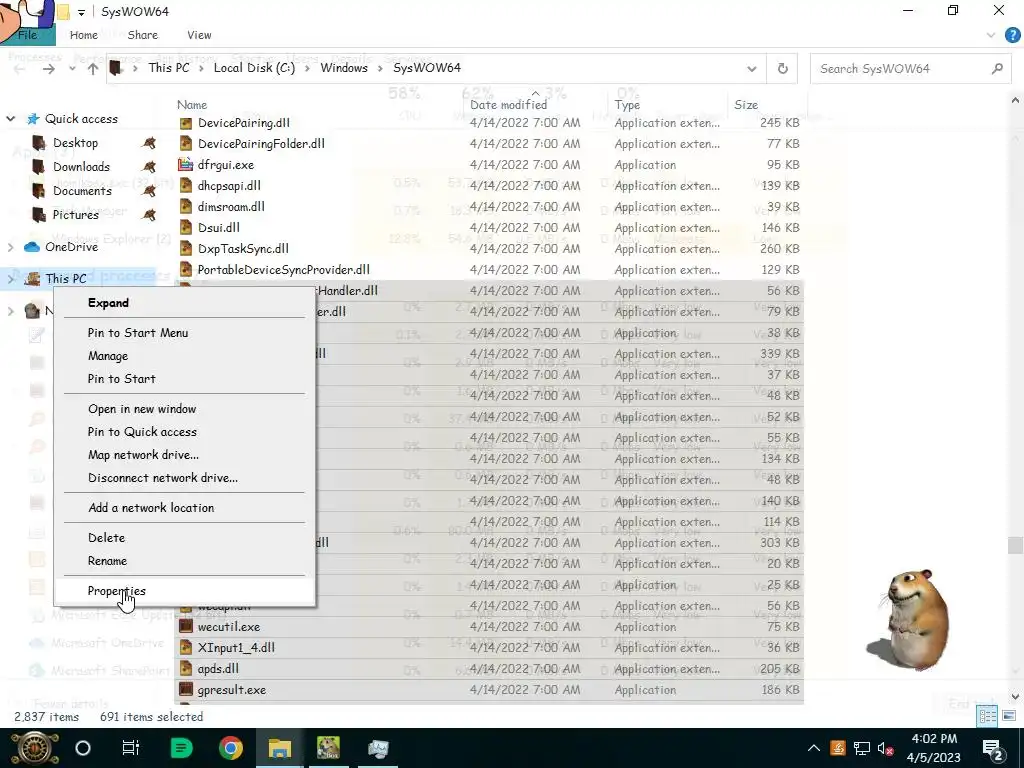Choose Rename from the context menu
Screen dimensions: 1024x768
tap(107, 560)
